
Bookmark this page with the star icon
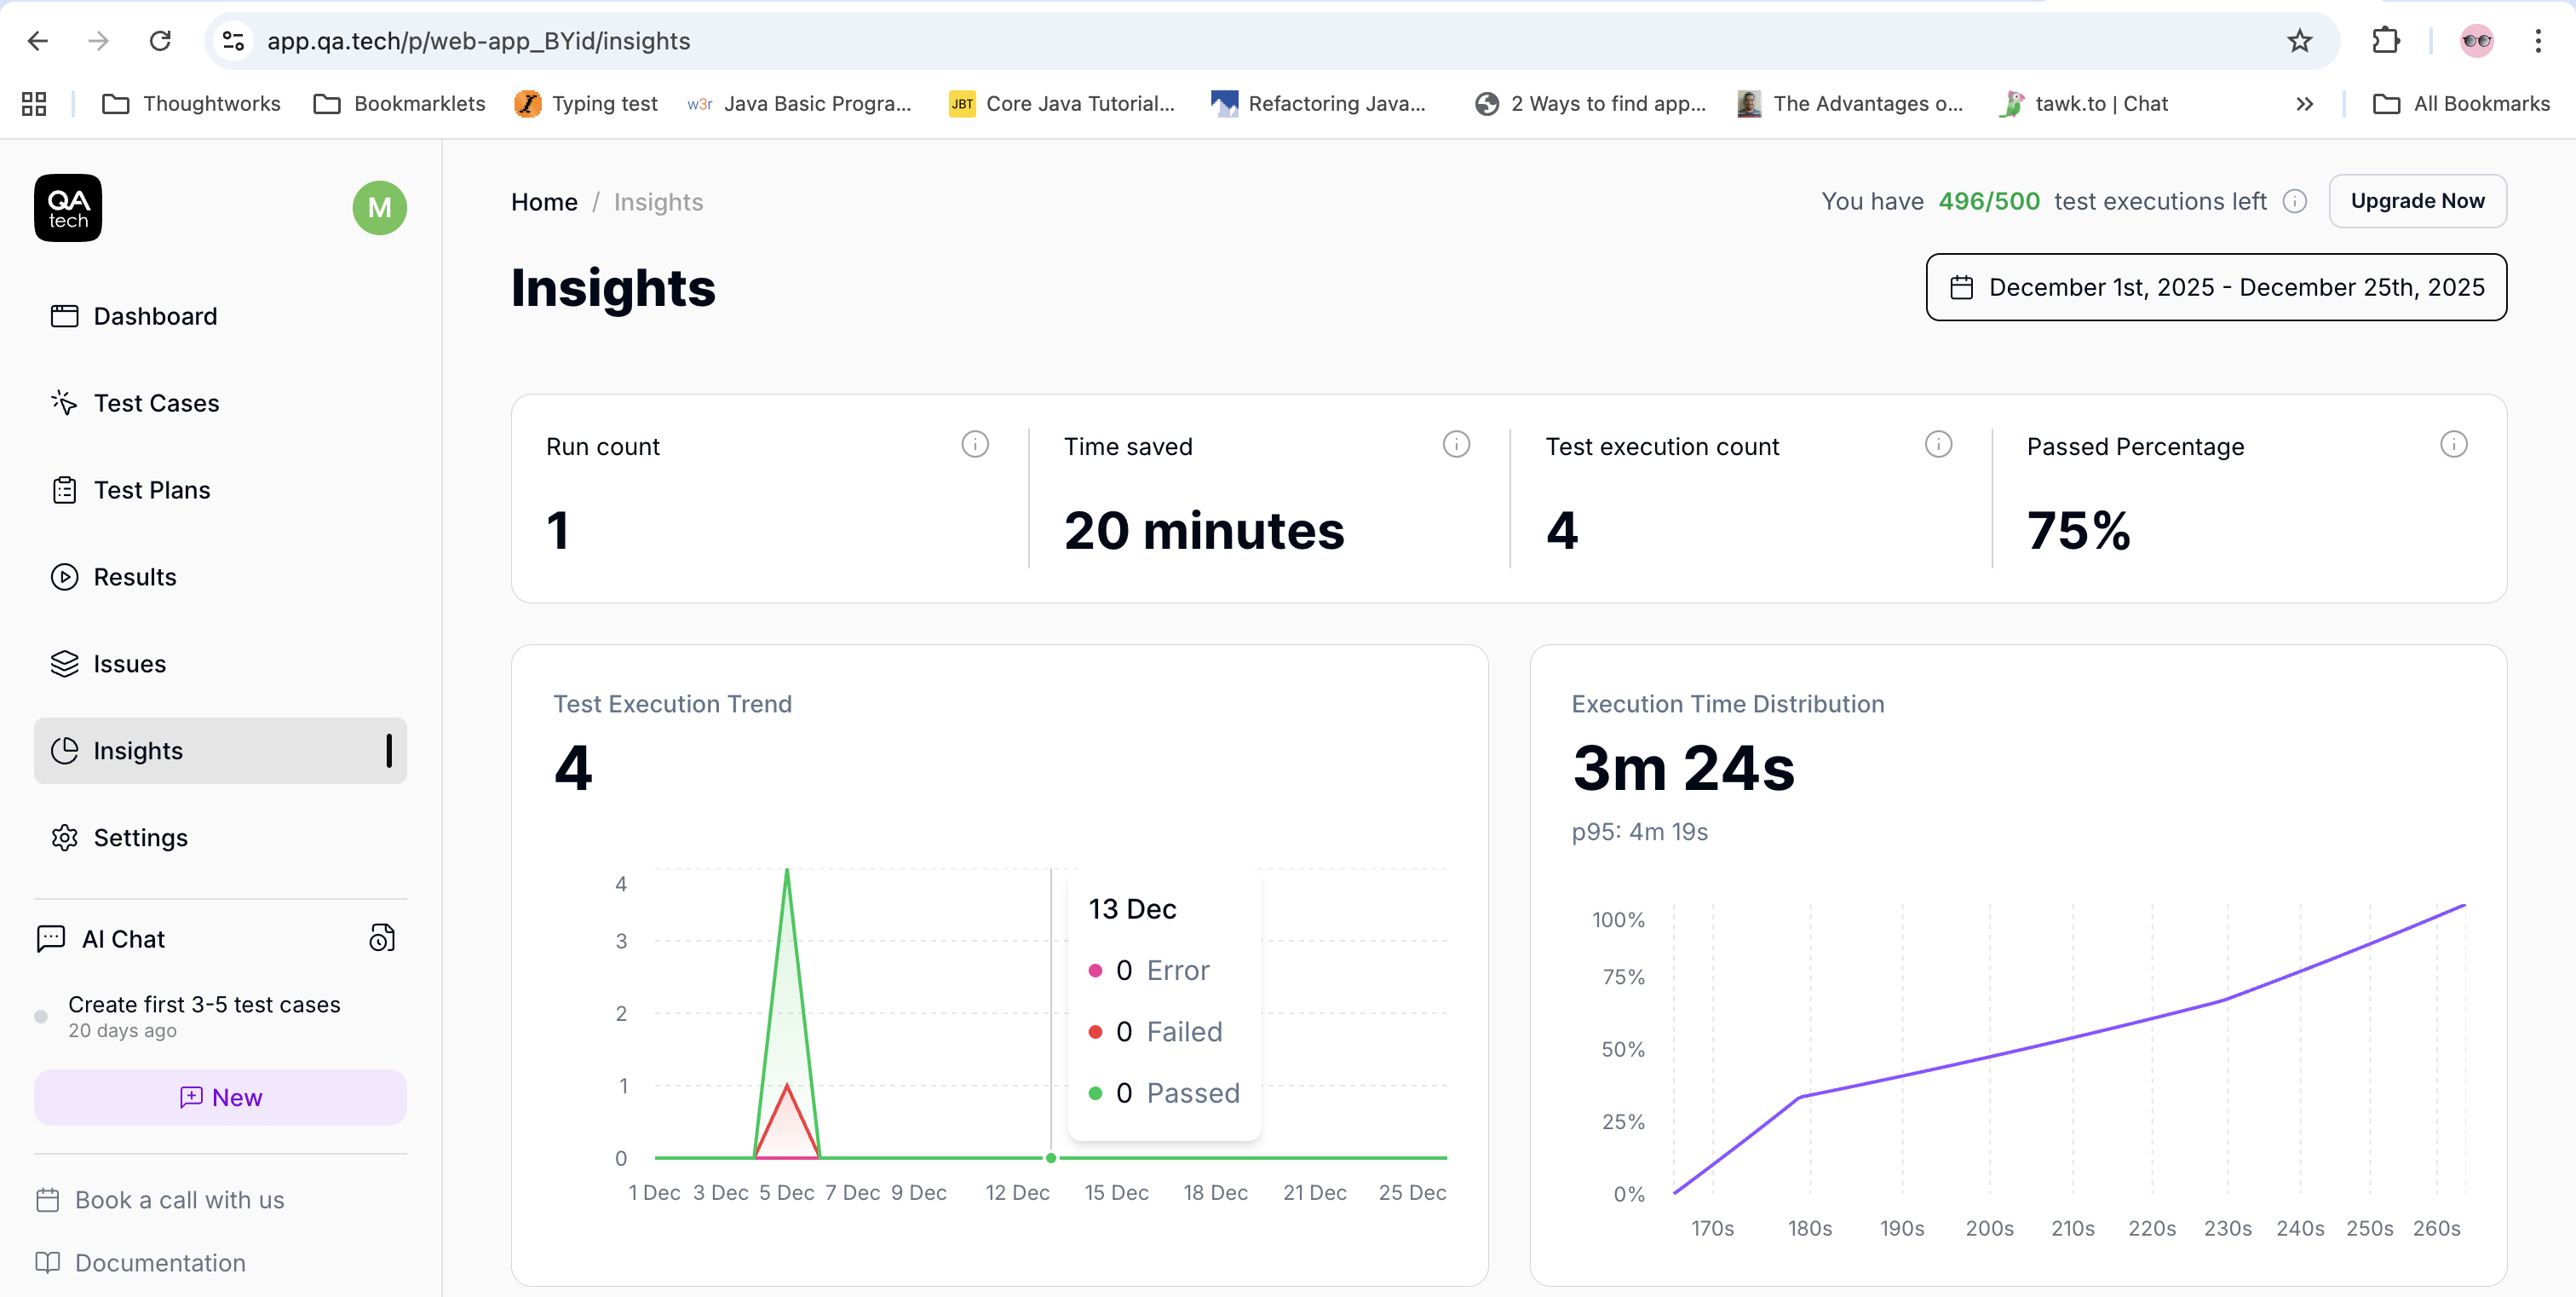coord(2299,41)
